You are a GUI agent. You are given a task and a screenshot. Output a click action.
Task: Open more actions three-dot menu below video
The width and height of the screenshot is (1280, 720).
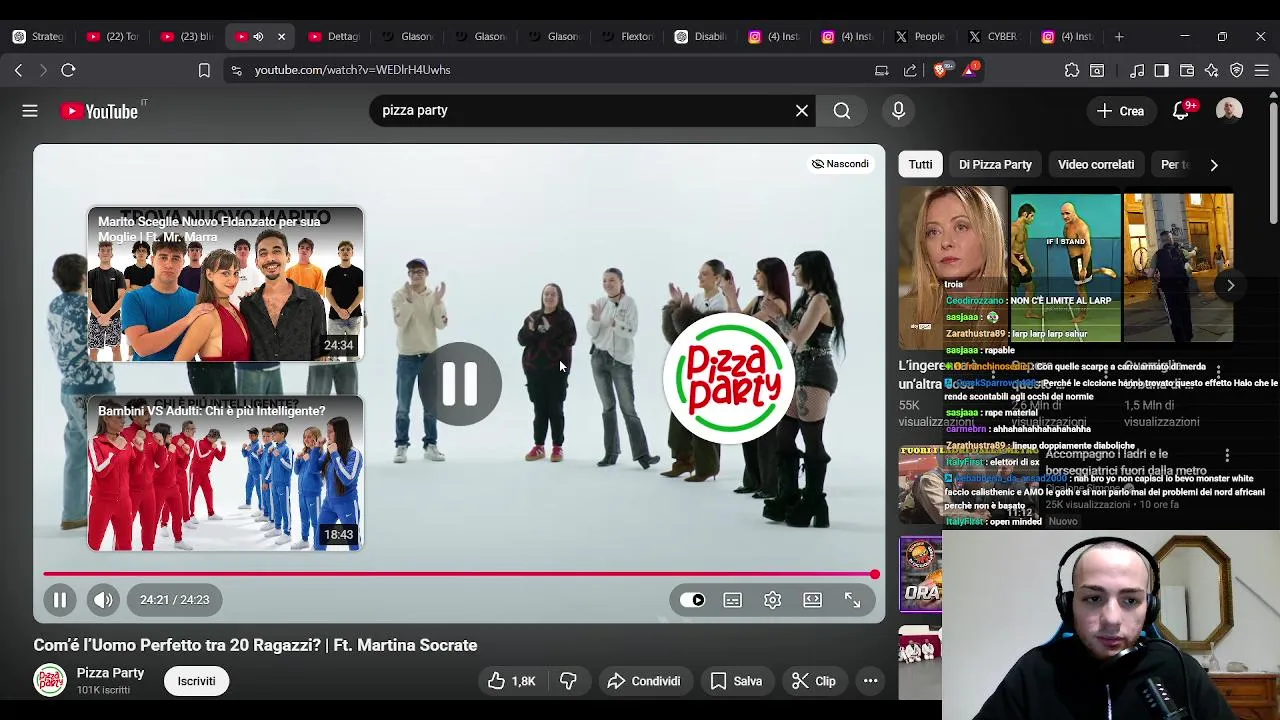click(871, 681)
